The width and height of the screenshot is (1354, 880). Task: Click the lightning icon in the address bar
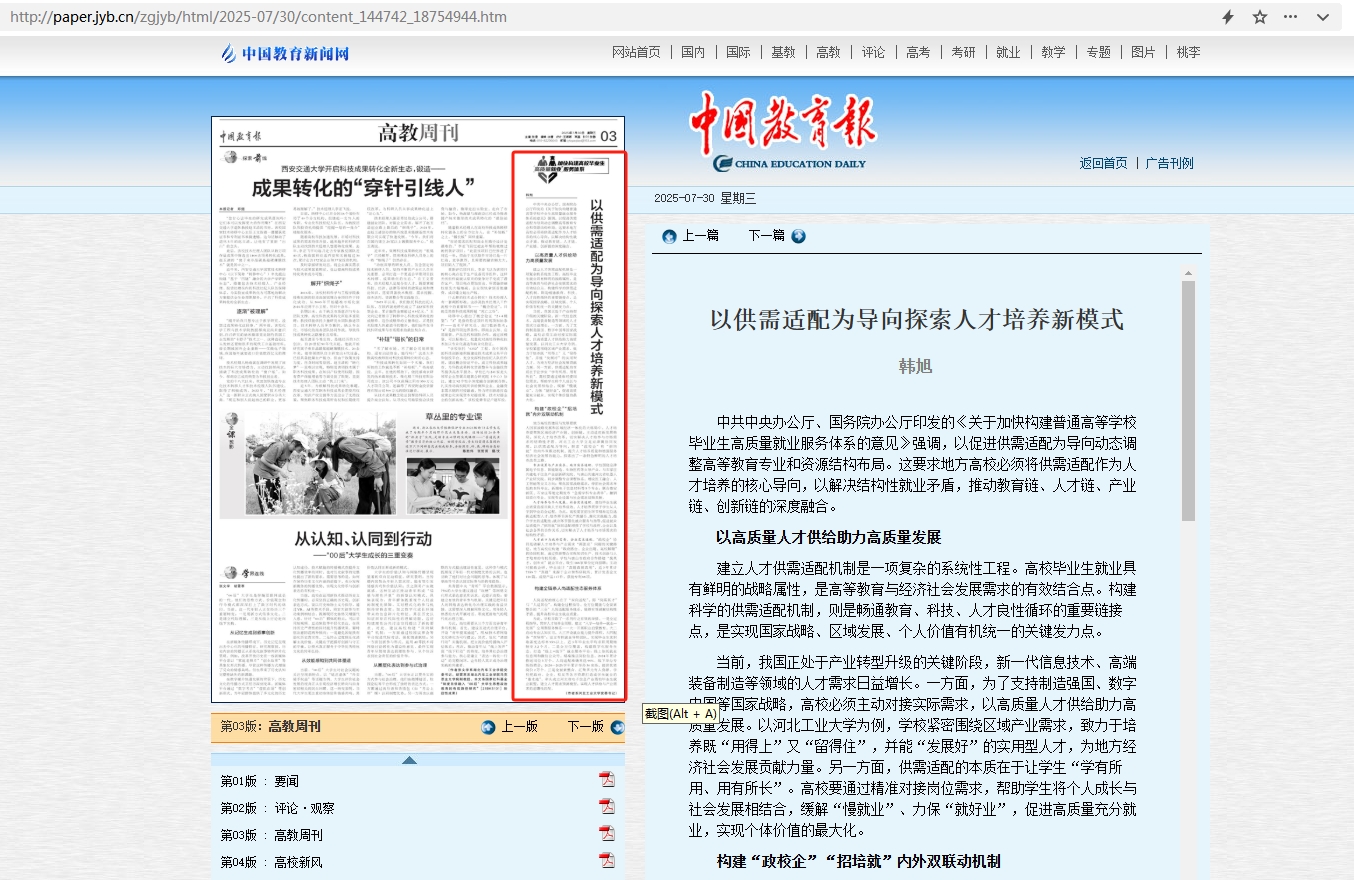1229,17
